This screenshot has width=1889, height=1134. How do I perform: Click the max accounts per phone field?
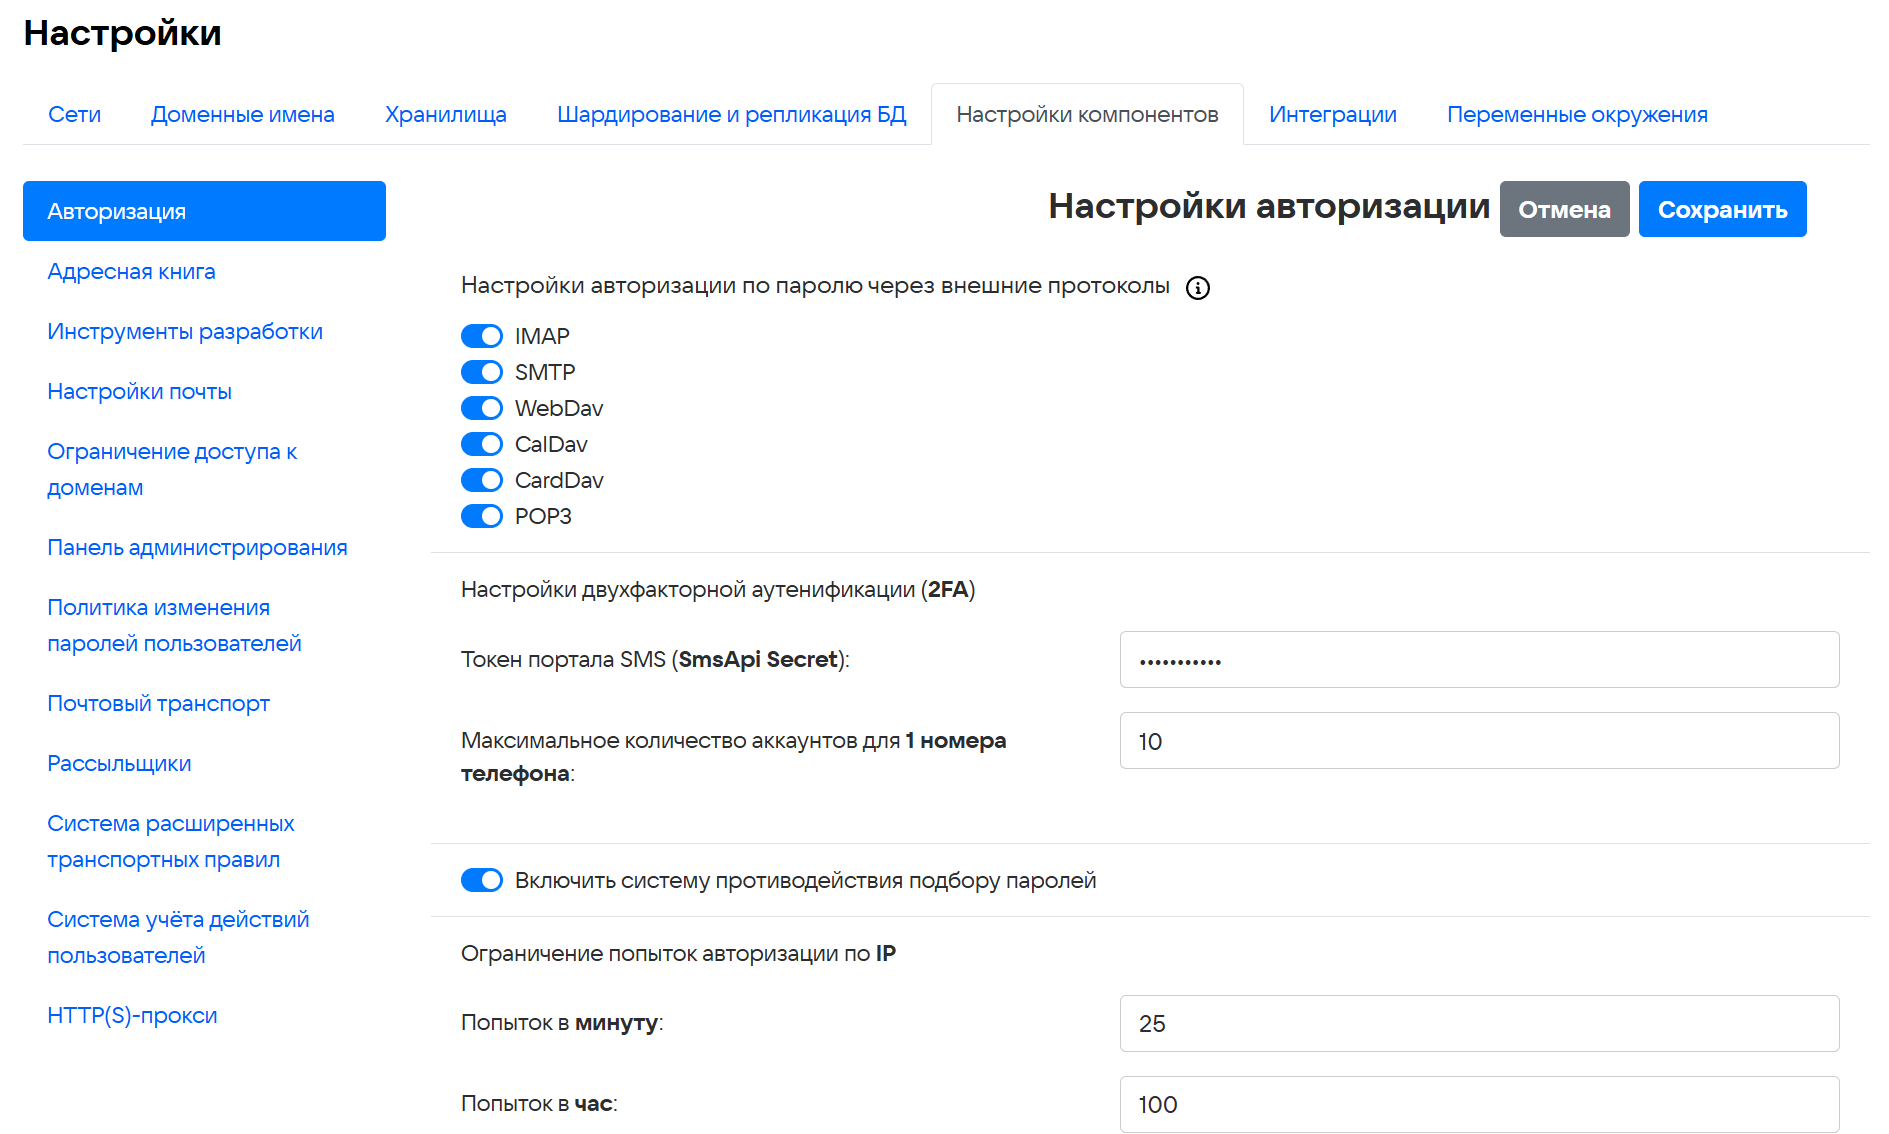(x=1479, y=740)
